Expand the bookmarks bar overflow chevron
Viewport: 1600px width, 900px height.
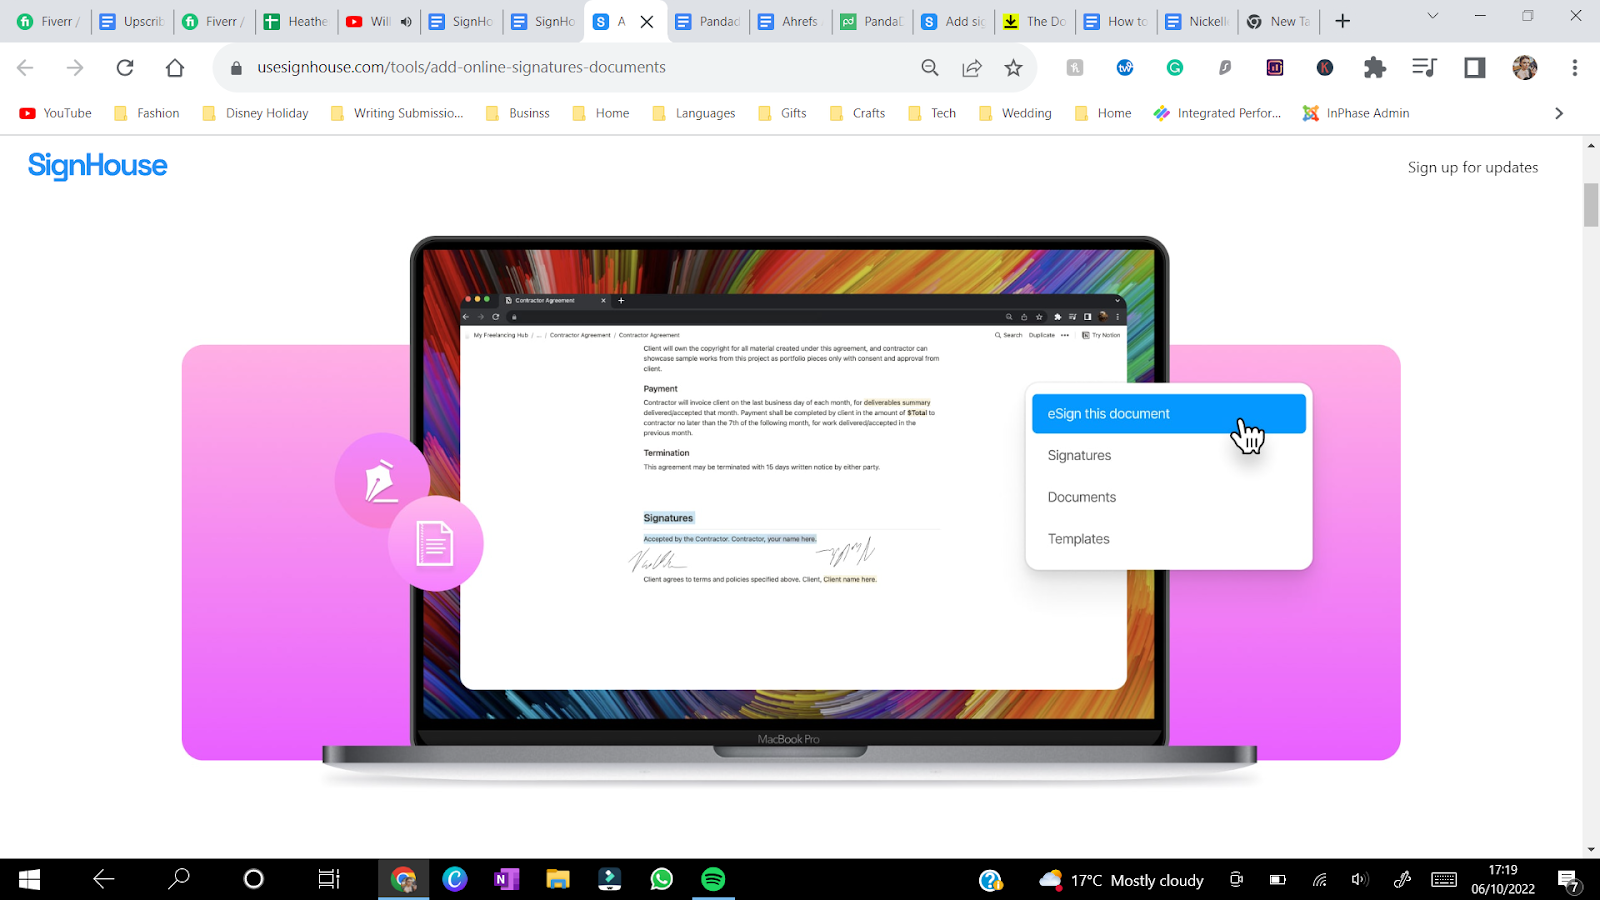click(1558, 113)
